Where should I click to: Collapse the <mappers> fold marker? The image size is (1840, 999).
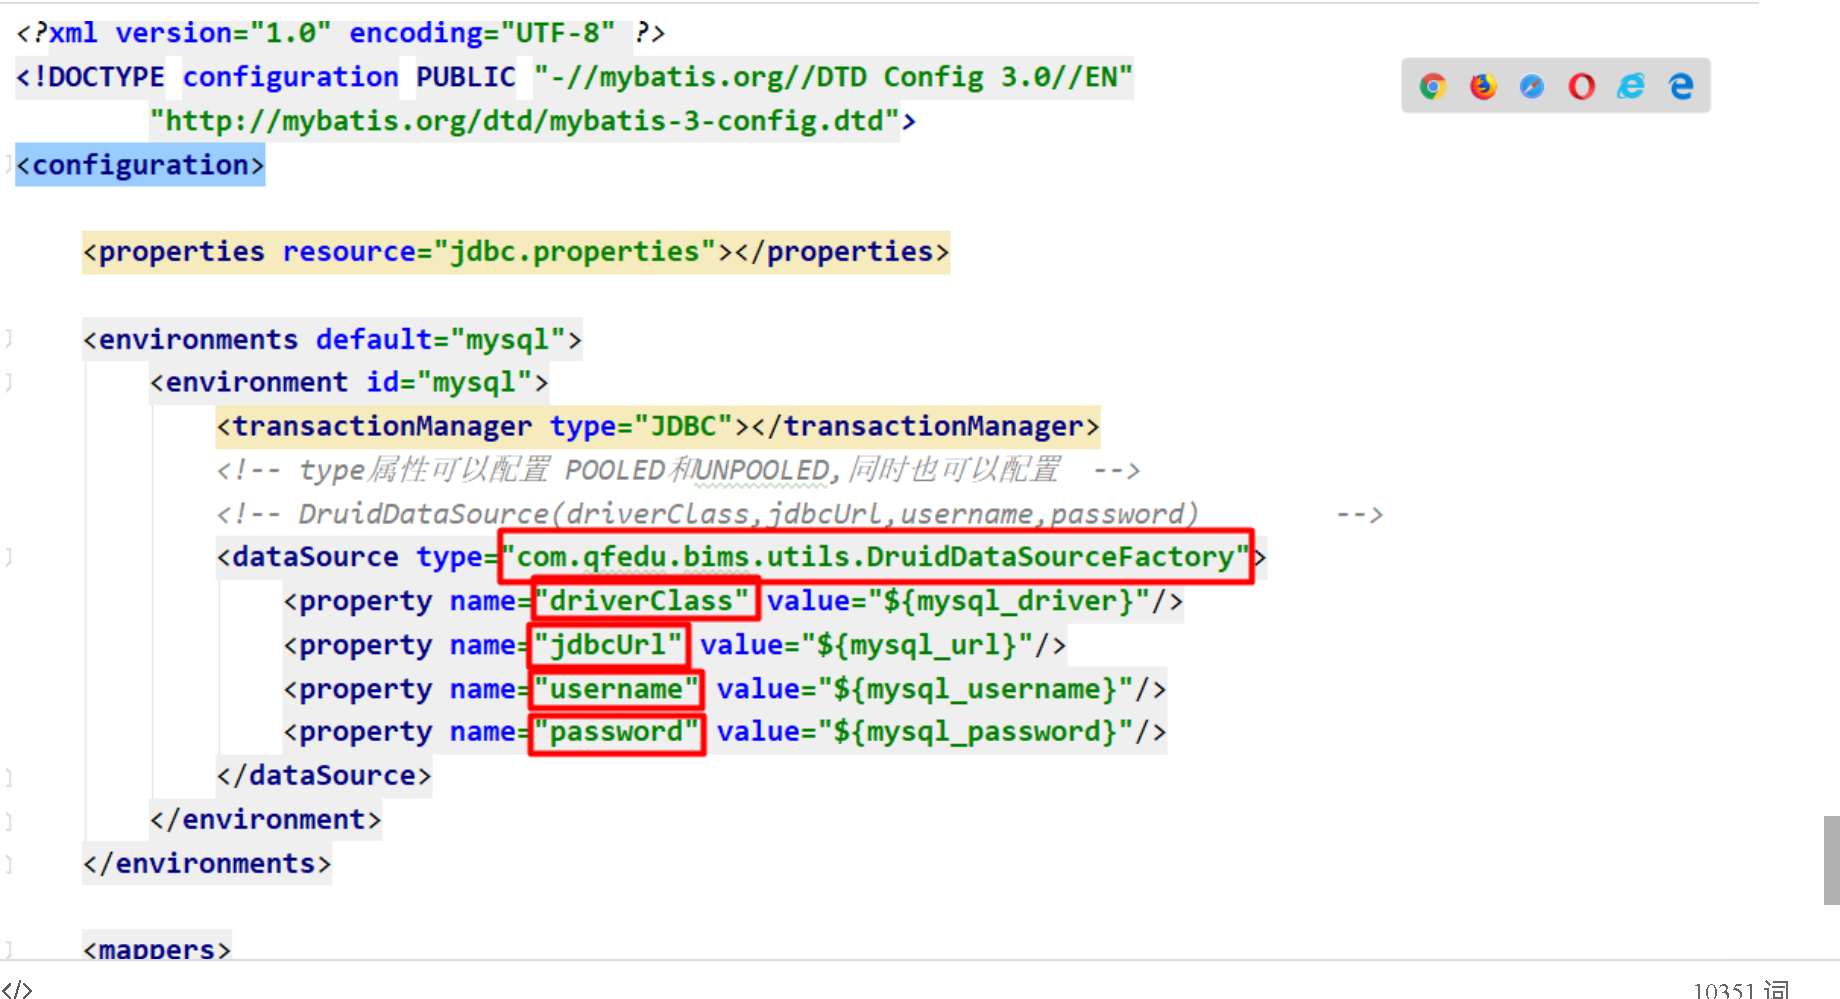coord(8,948)
